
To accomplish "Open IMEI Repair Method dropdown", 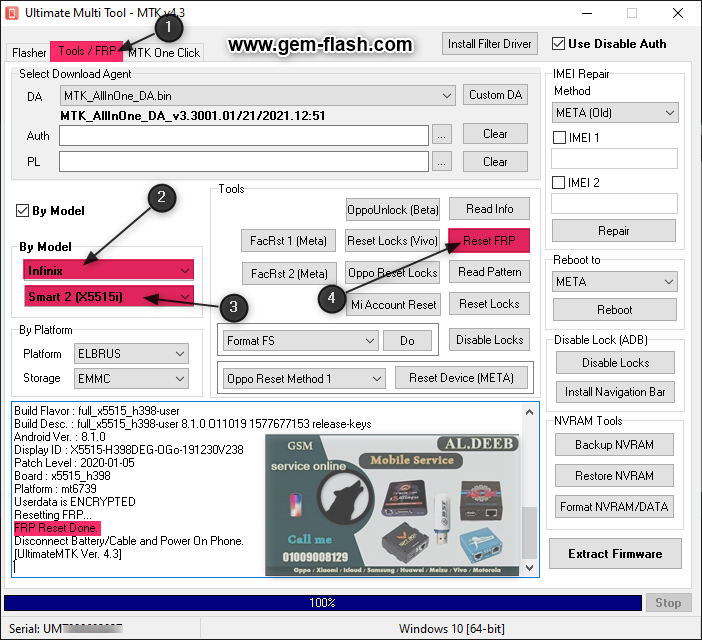I will pyautogui.click(x=615, y=113).
